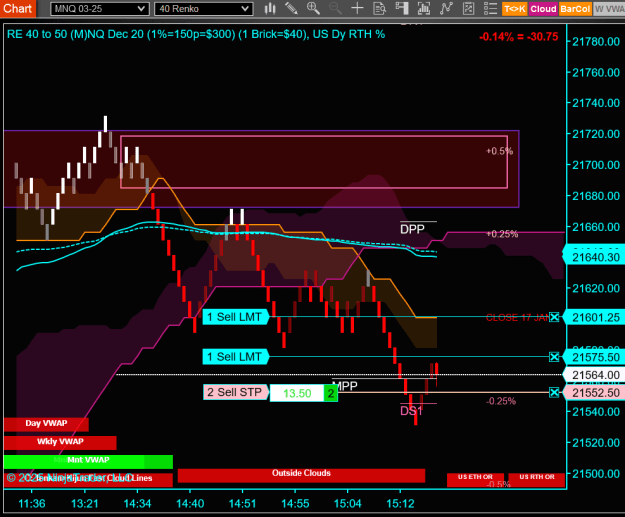Click the 2 Sell STP order label

click(x=236, y=392)
